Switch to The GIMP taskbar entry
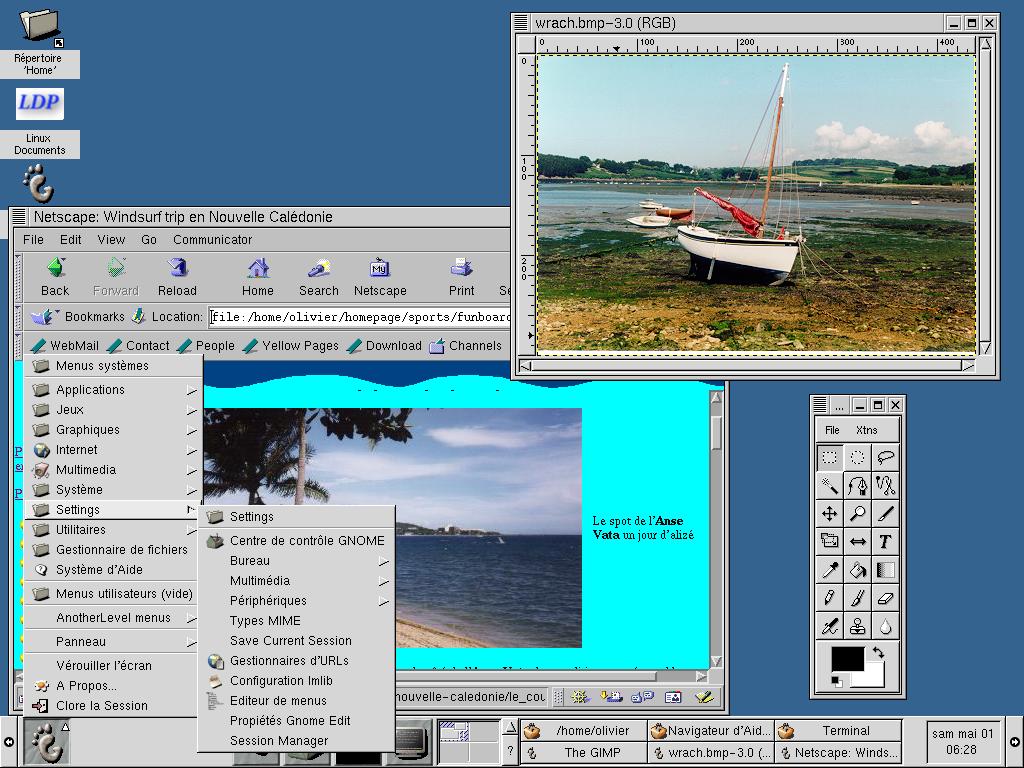Viewport: 1024px width, 768px height. [583, 753]
